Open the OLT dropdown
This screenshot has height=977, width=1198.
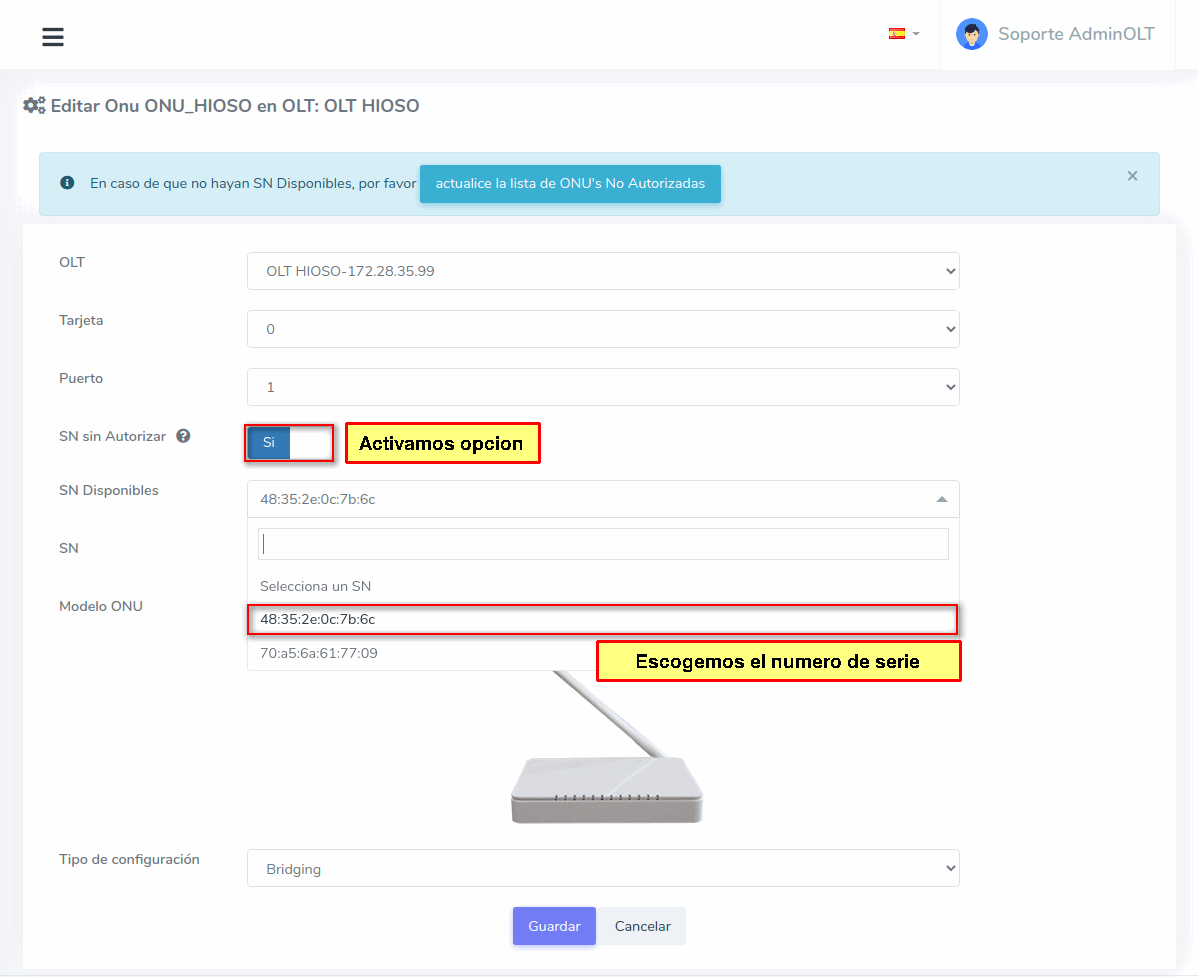coord(602,271)
